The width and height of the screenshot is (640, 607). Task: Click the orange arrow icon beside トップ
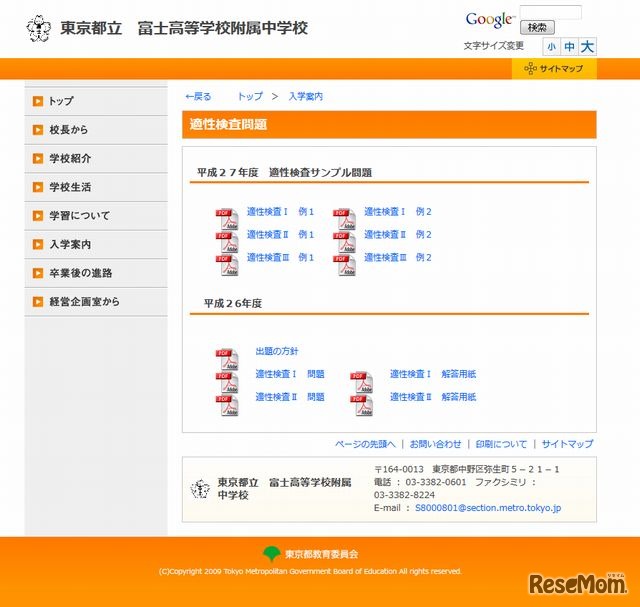[38, 101]
